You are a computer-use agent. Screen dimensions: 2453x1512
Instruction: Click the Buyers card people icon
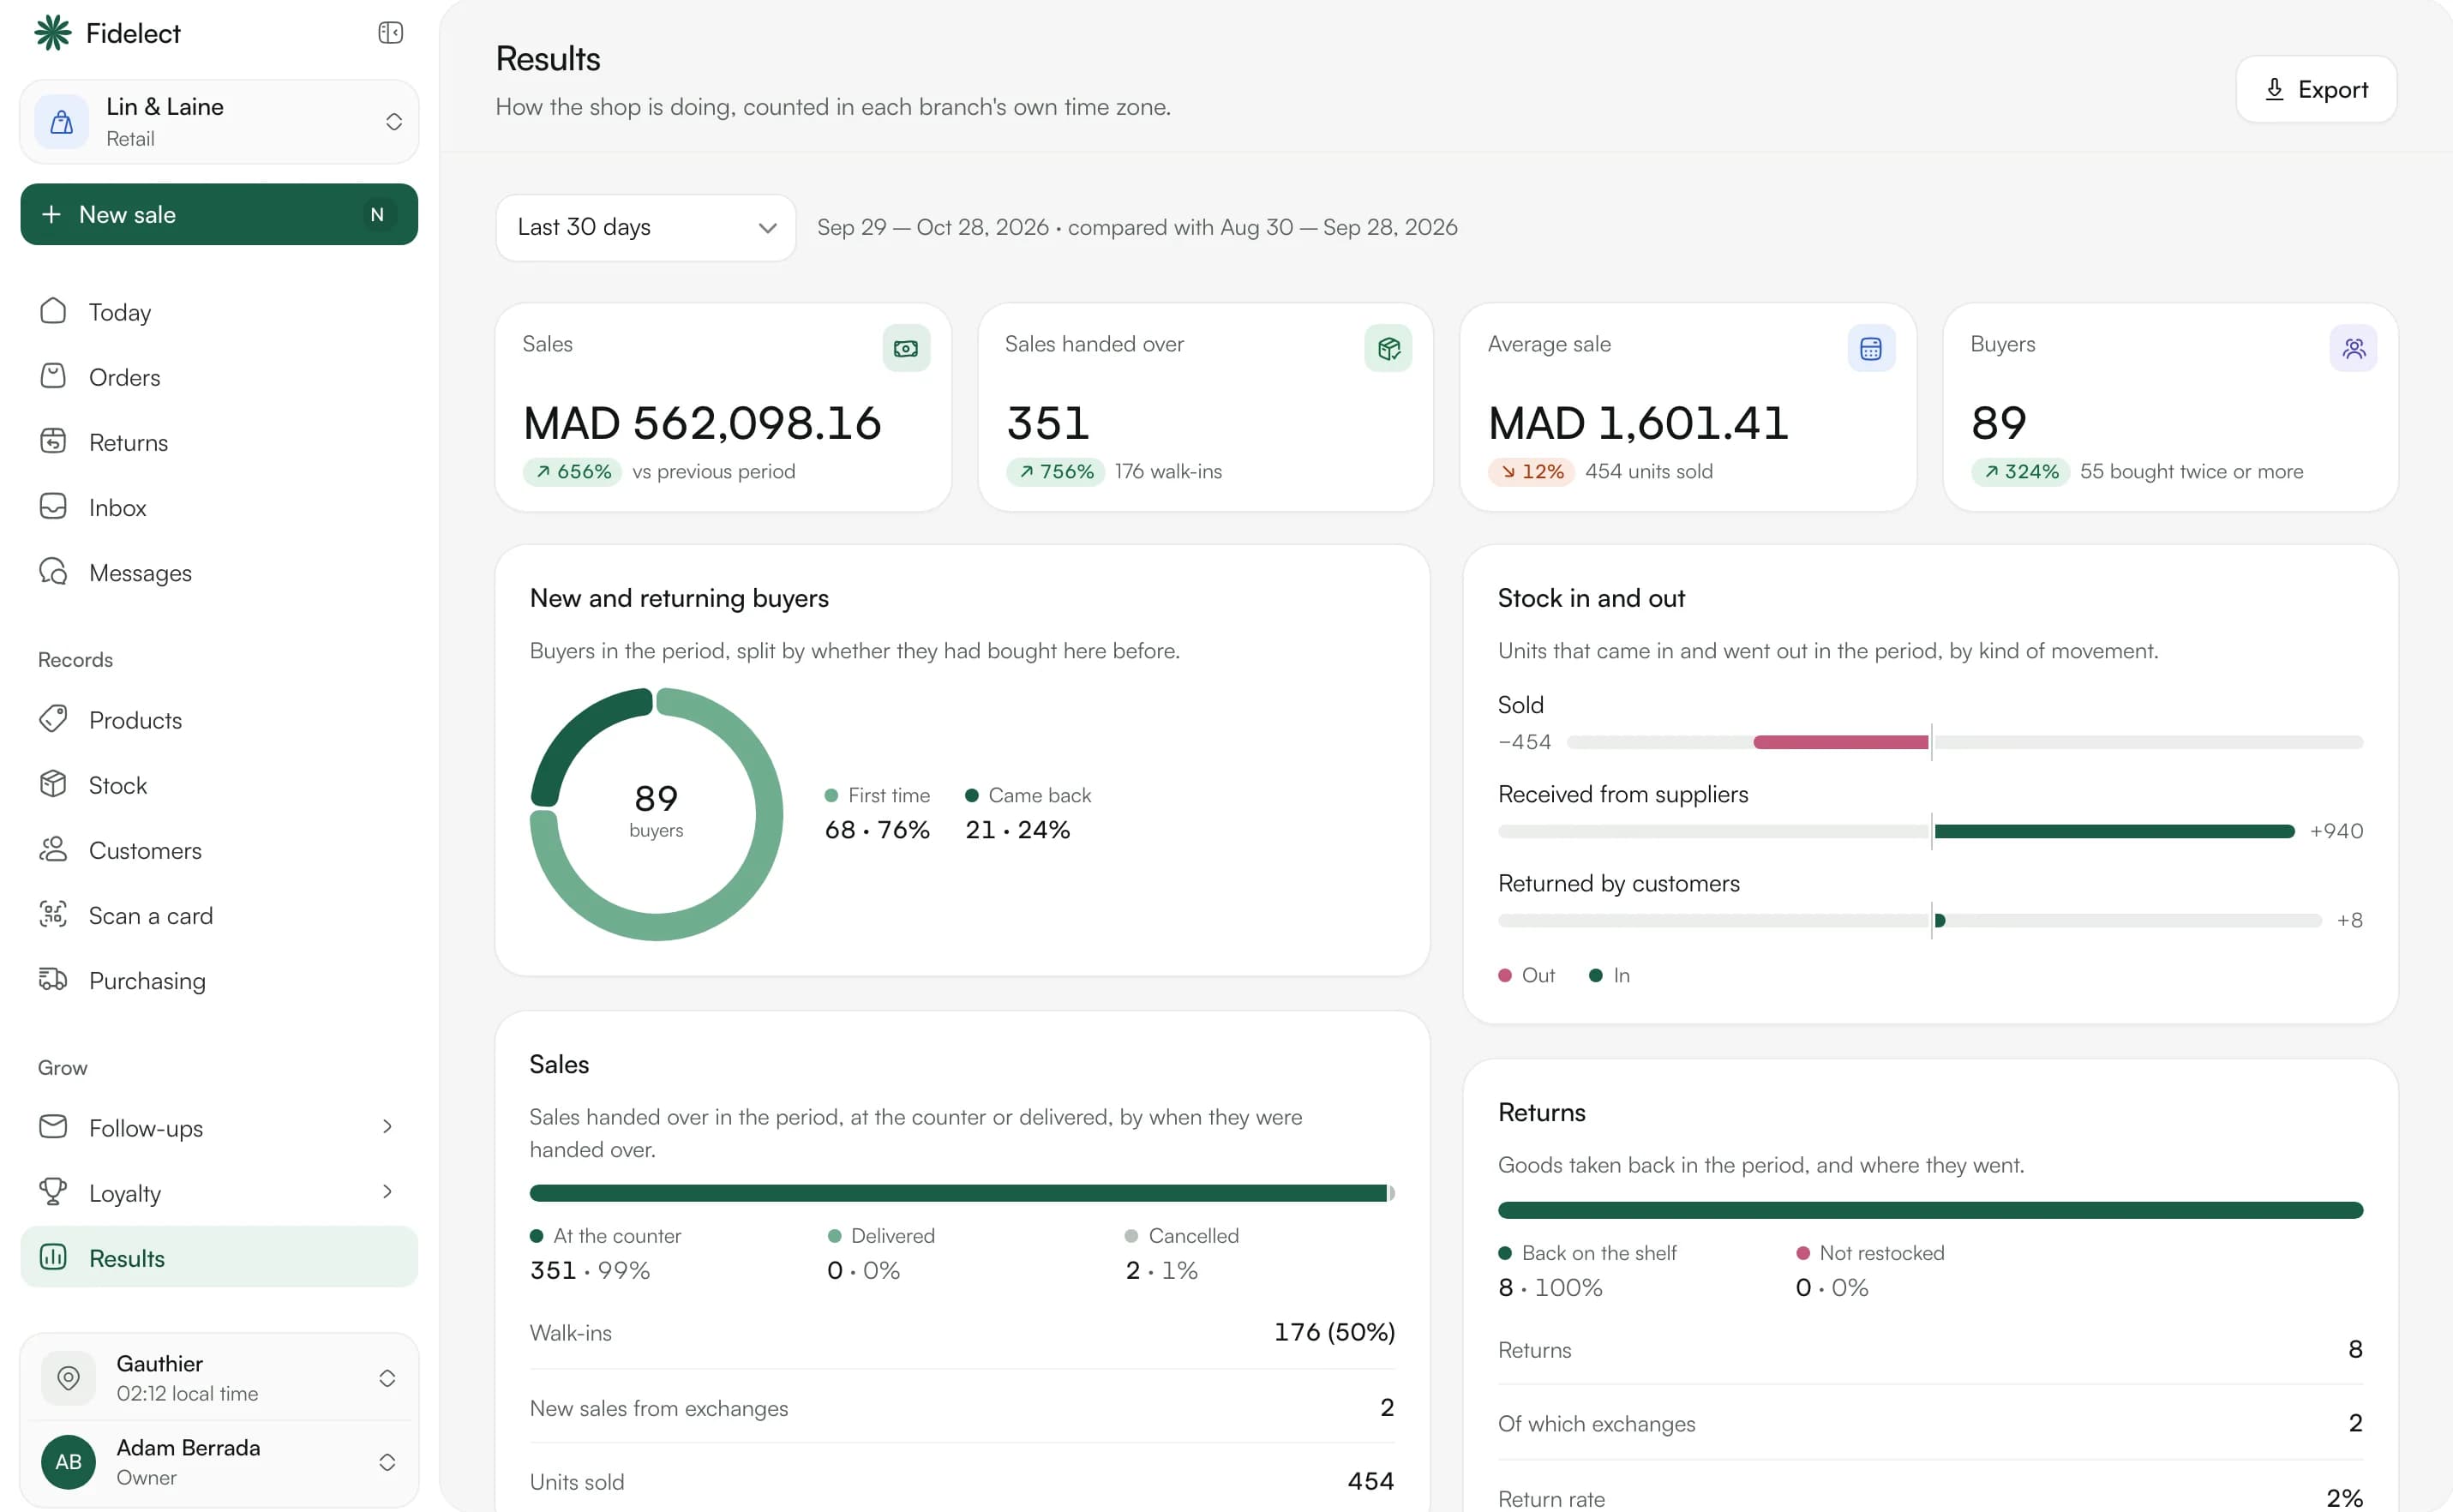[2354, 348]
